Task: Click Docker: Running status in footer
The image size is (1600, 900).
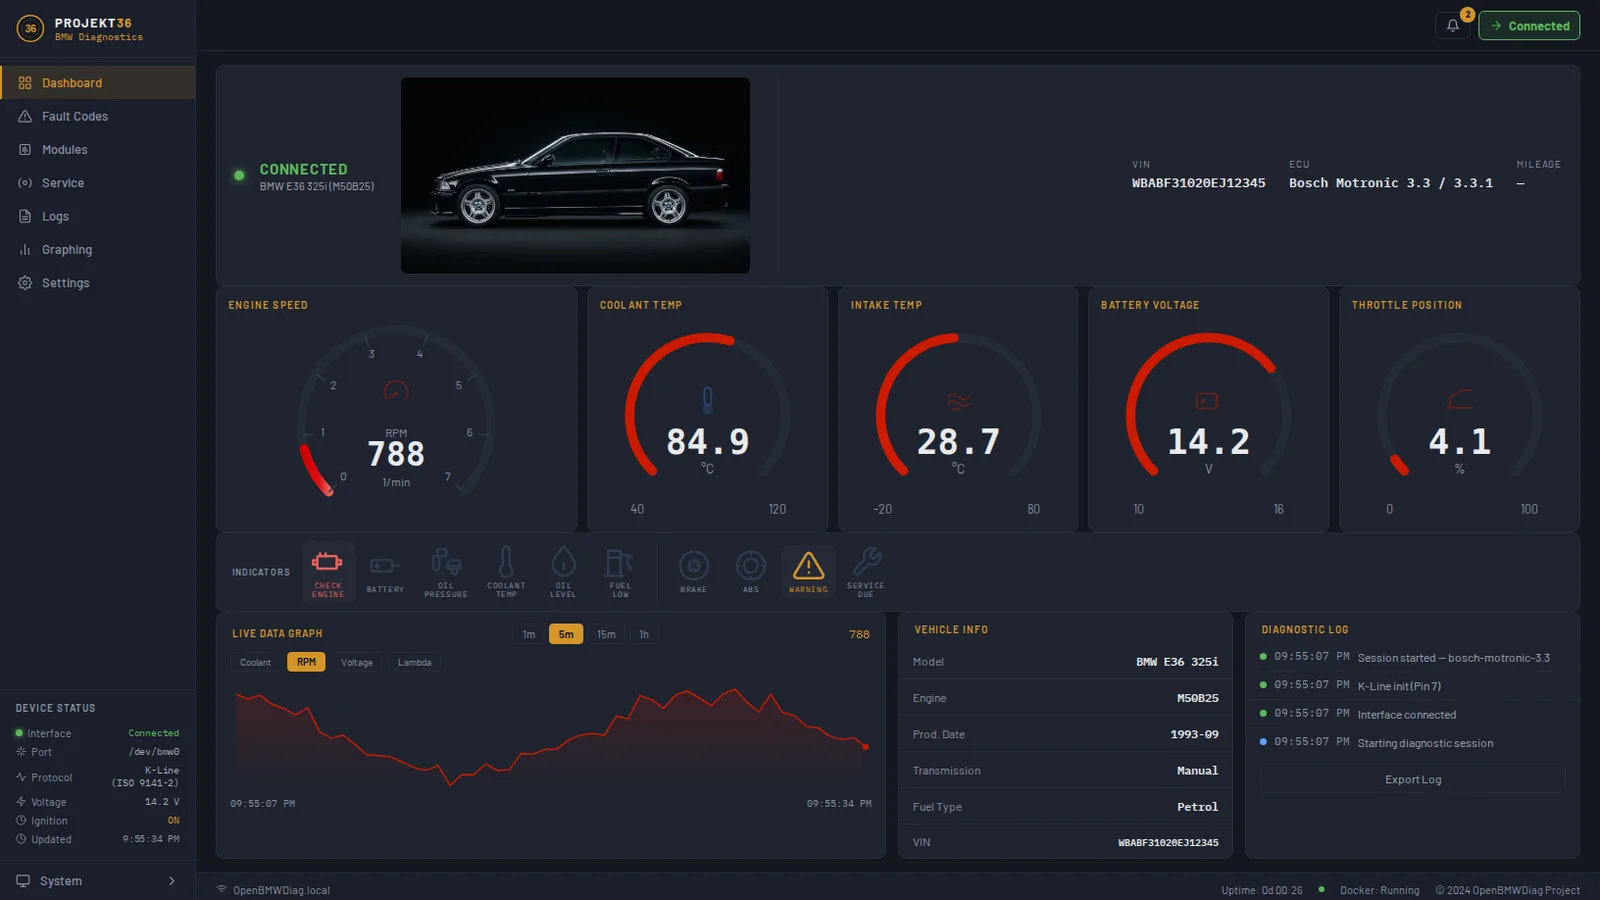Action: pyautogui.click(x=1379, y=890)
